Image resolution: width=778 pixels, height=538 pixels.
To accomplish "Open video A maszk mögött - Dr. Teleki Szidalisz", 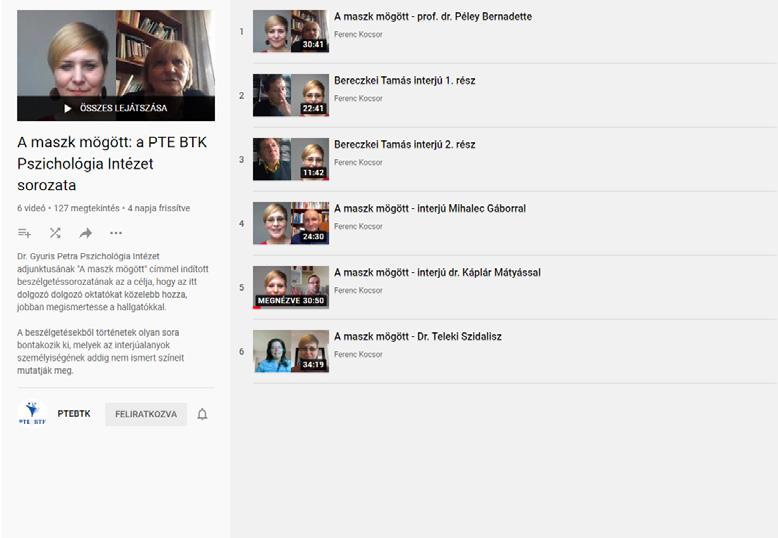I will (x=418, y=336).
